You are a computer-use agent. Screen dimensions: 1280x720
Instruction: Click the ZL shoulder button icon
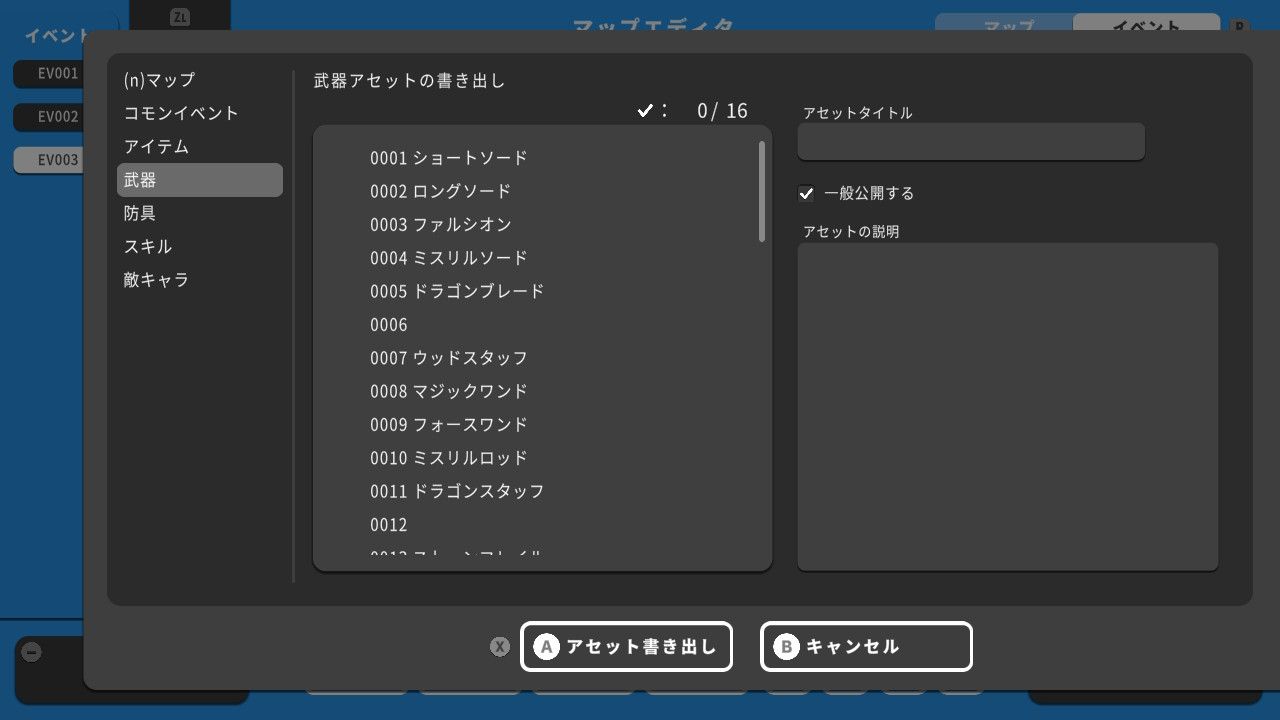[x=182, y=16]
